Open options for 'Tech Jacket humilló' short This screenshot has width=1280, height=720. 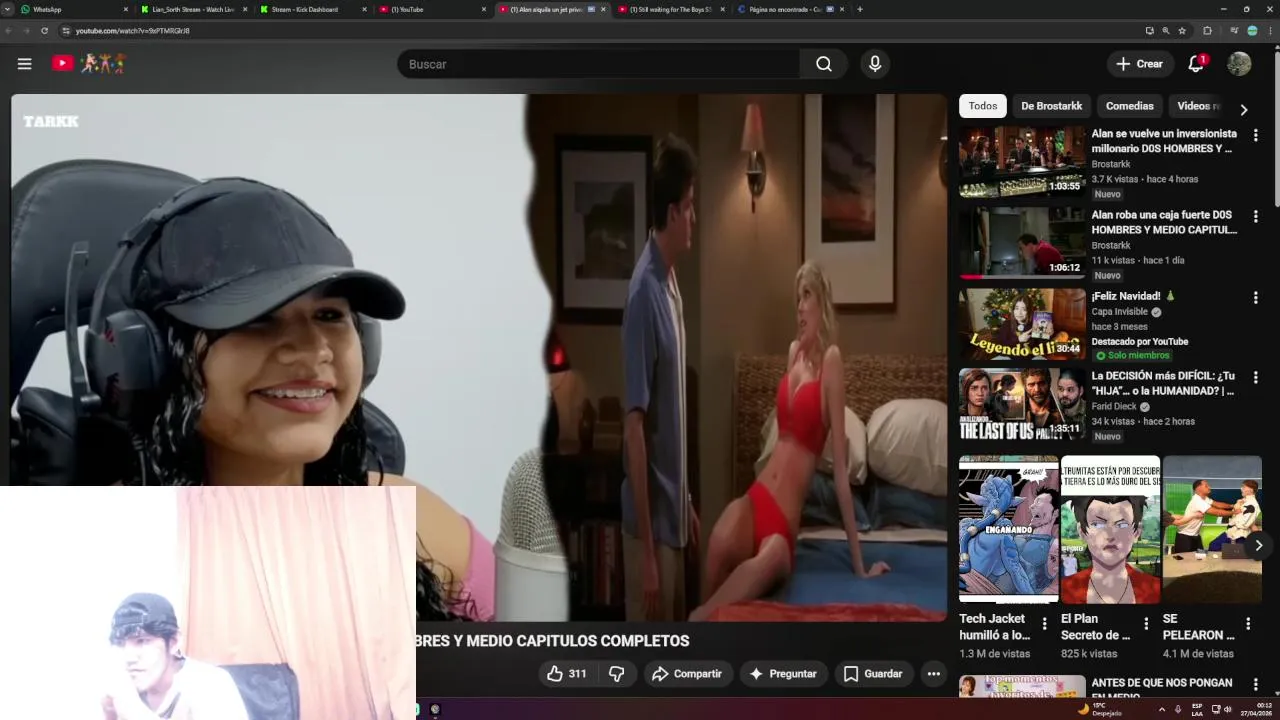pyautogui.click(x=1044, y=624)
